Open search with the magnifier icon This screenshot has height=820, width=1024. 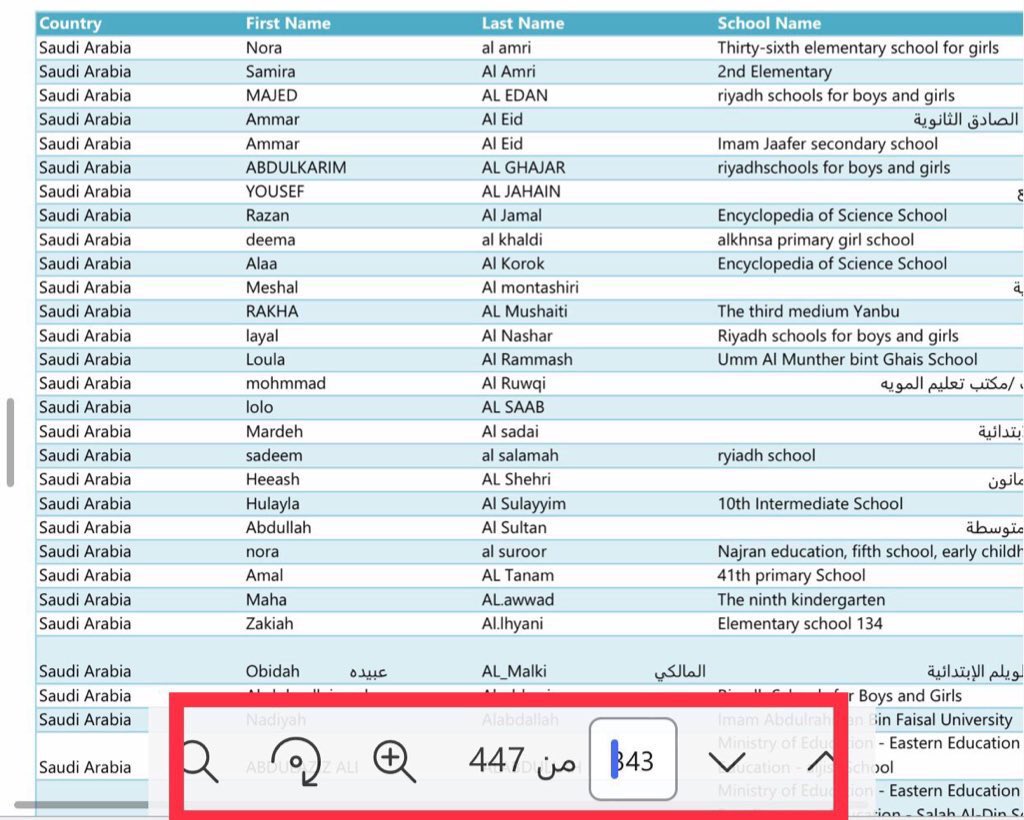pos(200,760)
